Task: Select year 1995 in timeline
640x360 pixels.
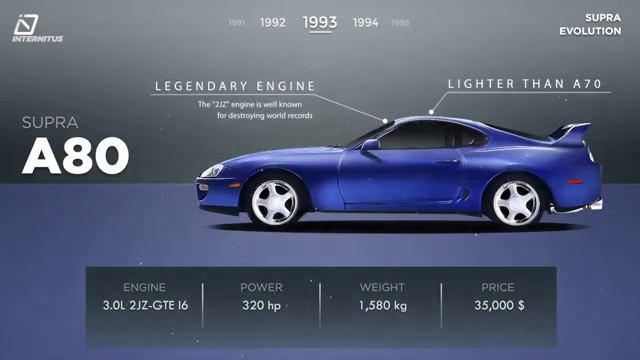Action: 400,22
